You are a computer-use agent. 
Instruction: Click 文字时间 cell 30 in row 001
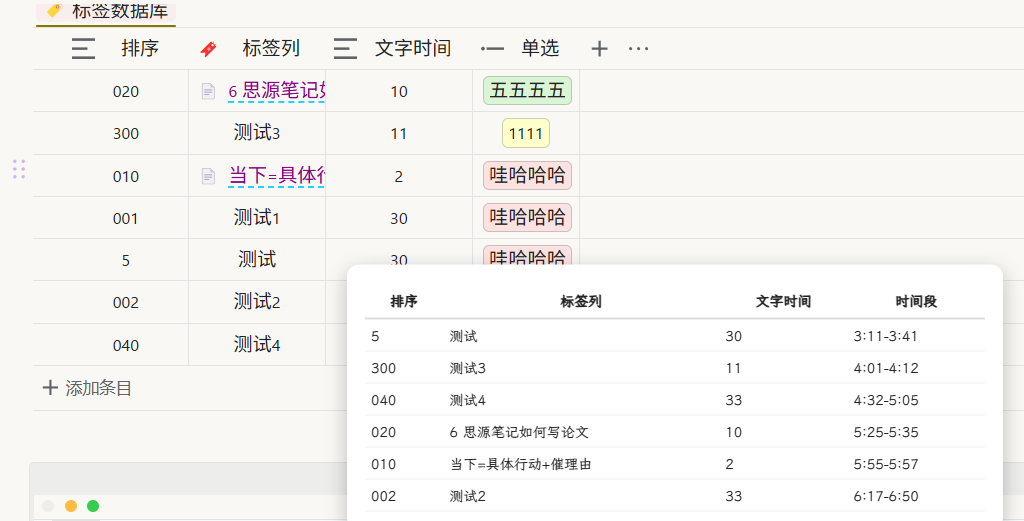[399, 218]
